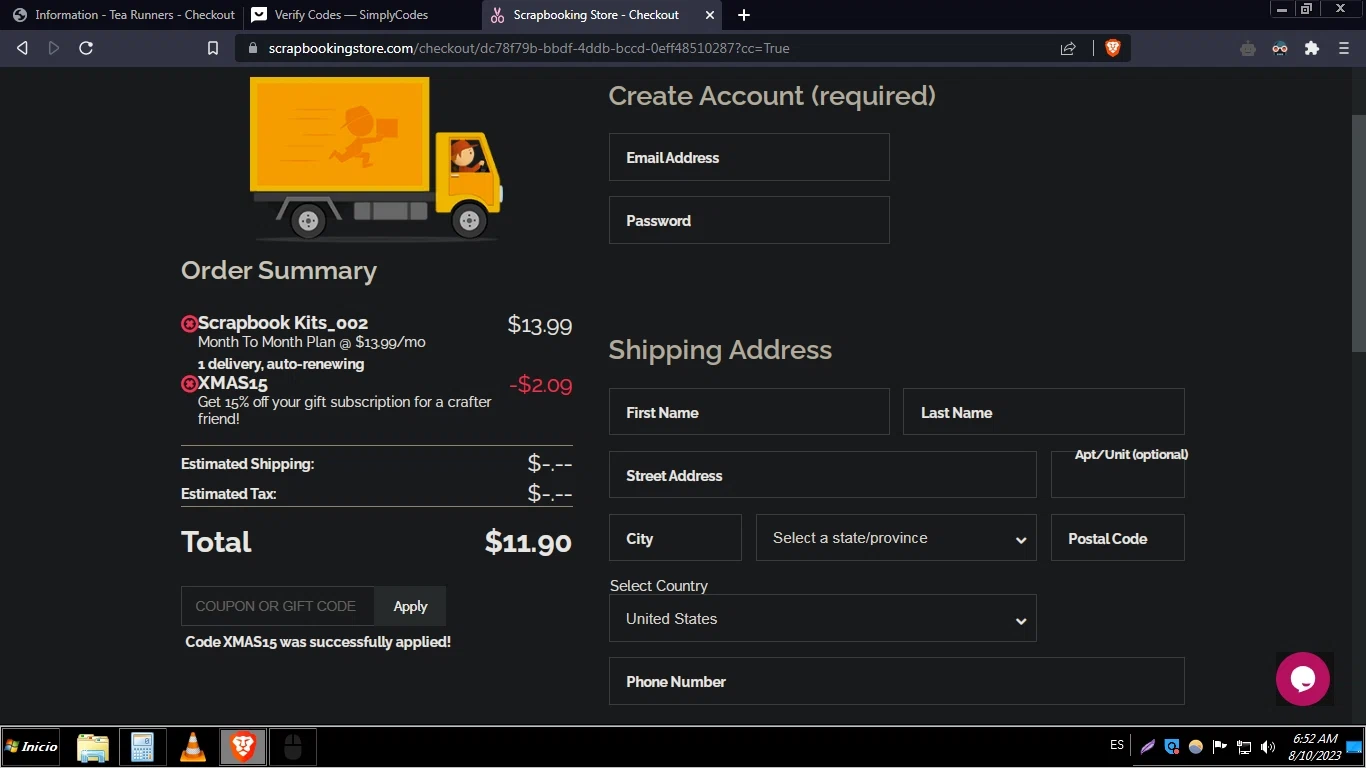
Task: Click the mouse app taskbar icon
Action: point(293,747)
